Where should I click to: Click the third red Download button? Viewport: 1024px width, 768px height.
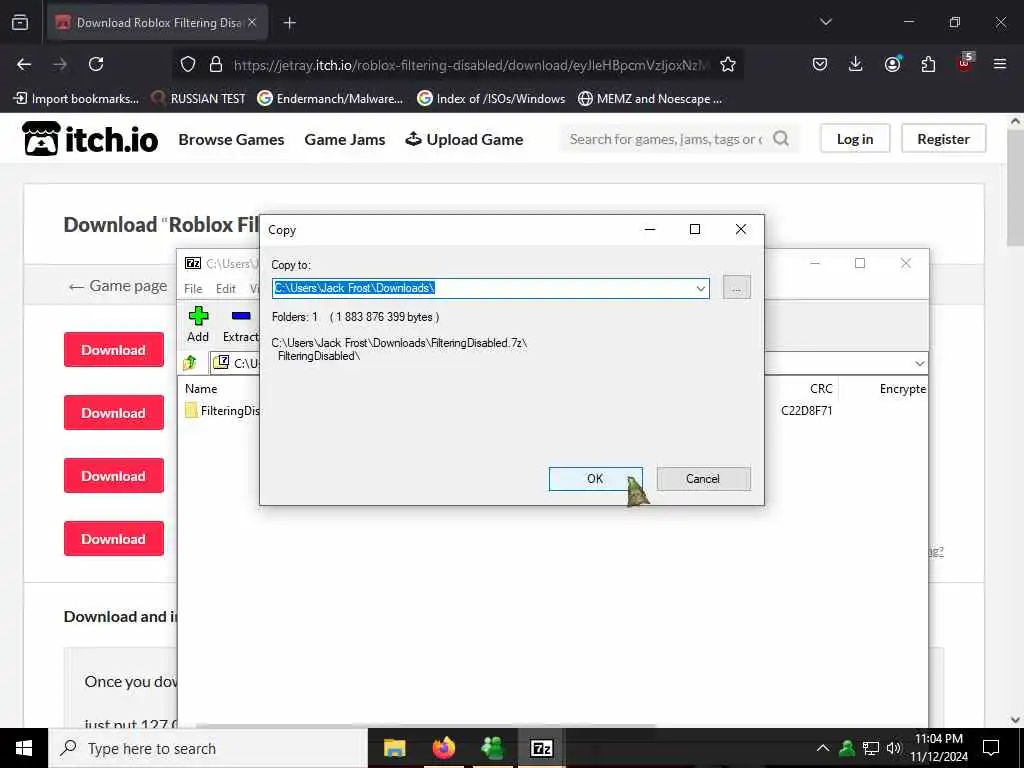pos(114,476)
